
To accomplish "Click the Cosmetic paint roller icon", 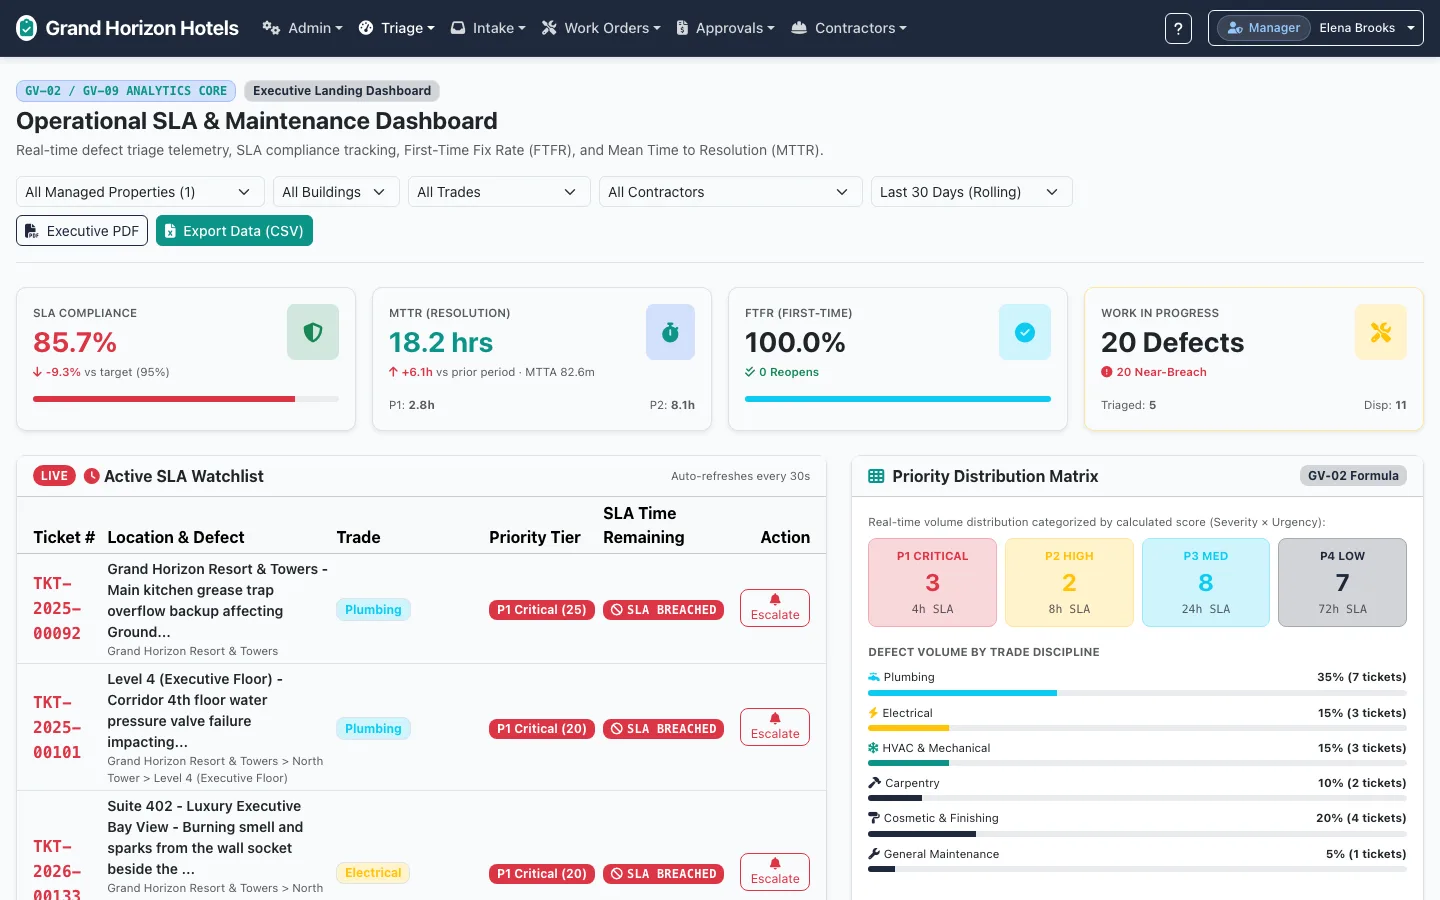I will click(874, 818).
